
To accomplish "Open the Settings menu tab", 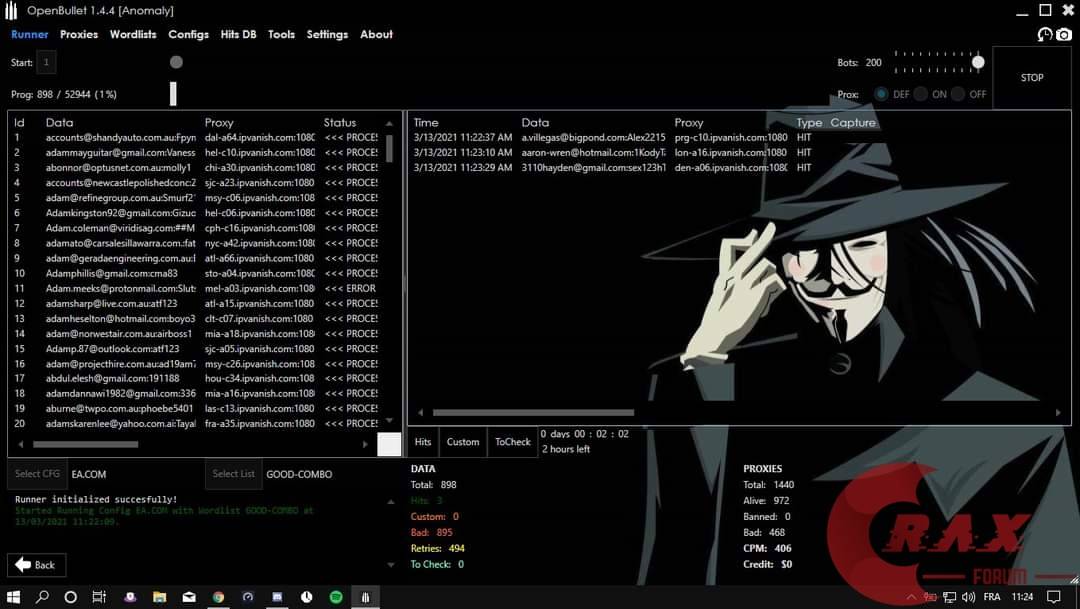I will pos(327,34).
